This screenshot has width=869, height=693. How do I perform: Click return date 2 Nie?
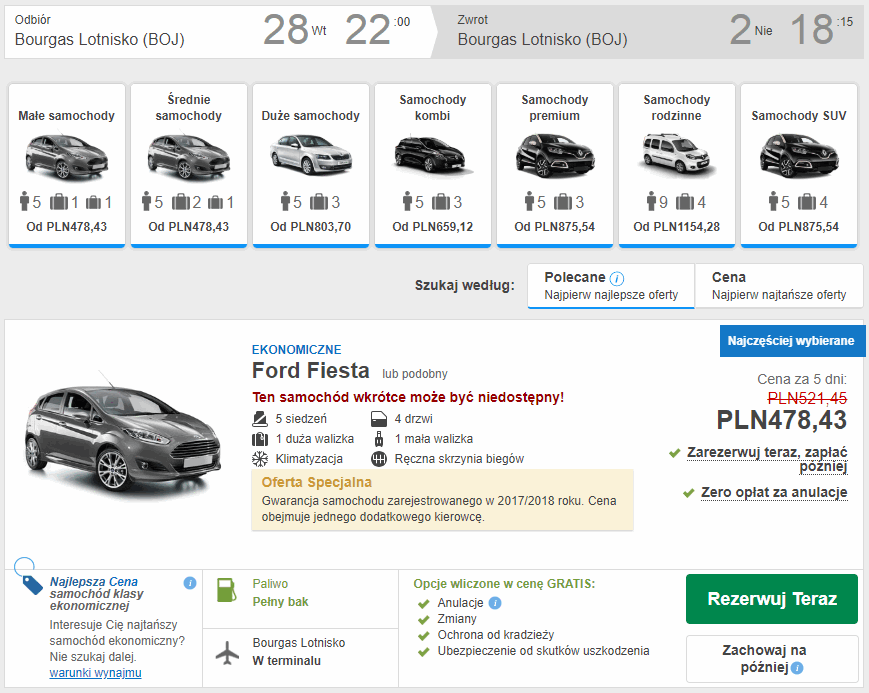click(751, 30)
